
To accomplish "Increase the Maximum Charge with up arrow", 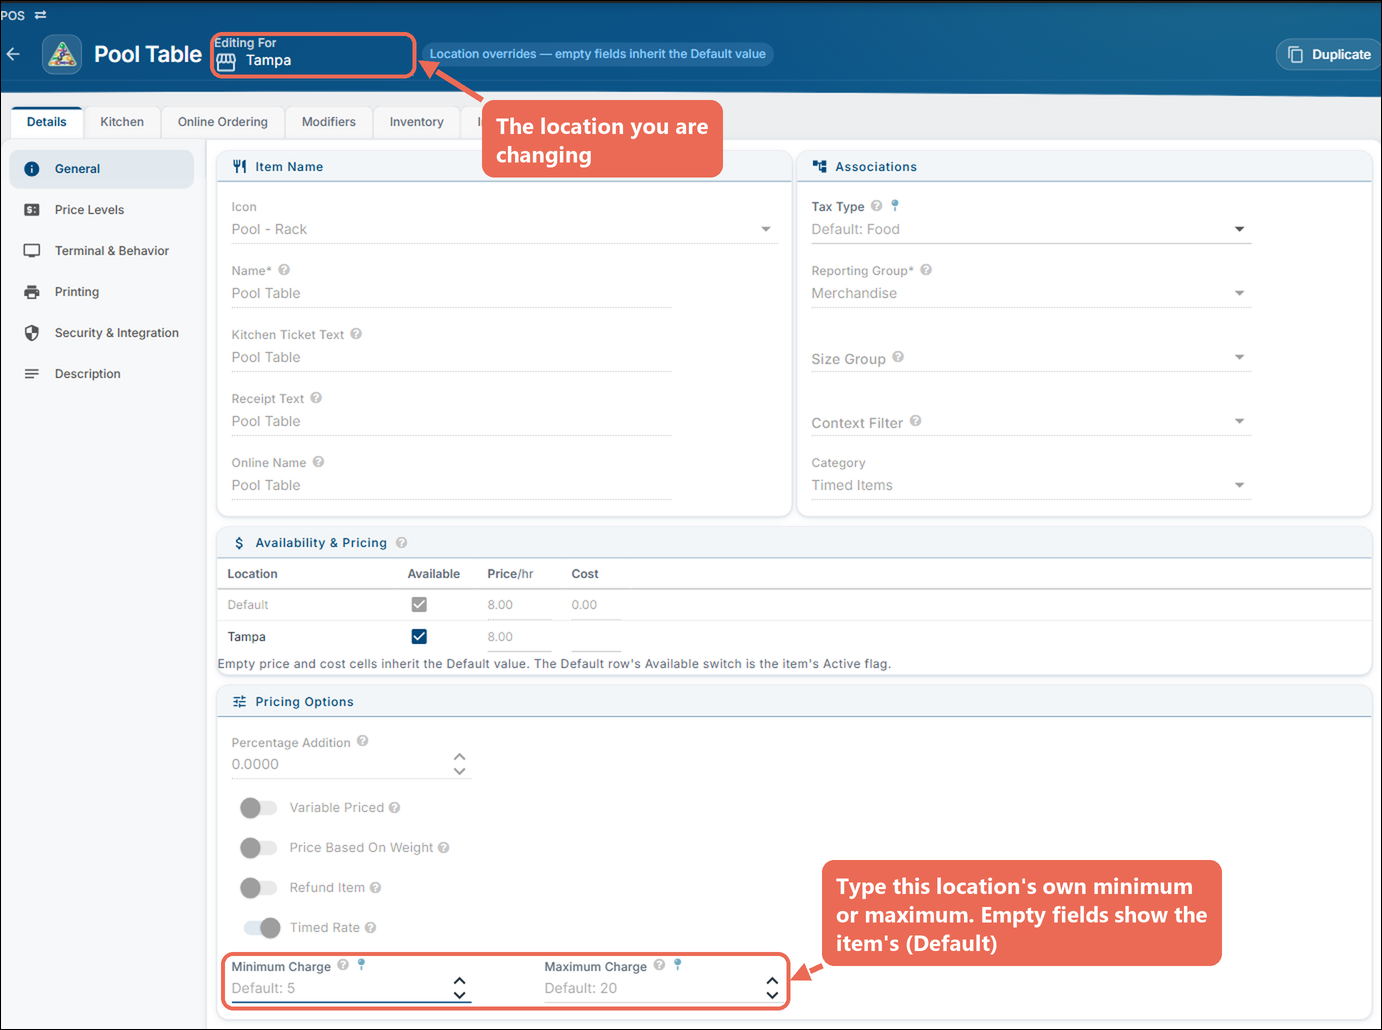I will pyautogui.click(x=772, y=981).
